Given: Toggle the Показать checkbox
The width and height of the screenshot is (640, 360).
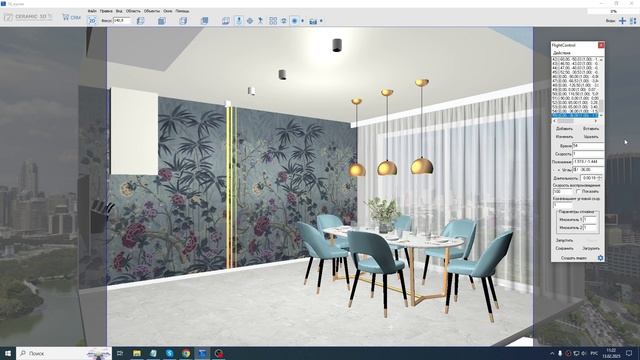Looking at the screenshot, I should click(578, 191).
